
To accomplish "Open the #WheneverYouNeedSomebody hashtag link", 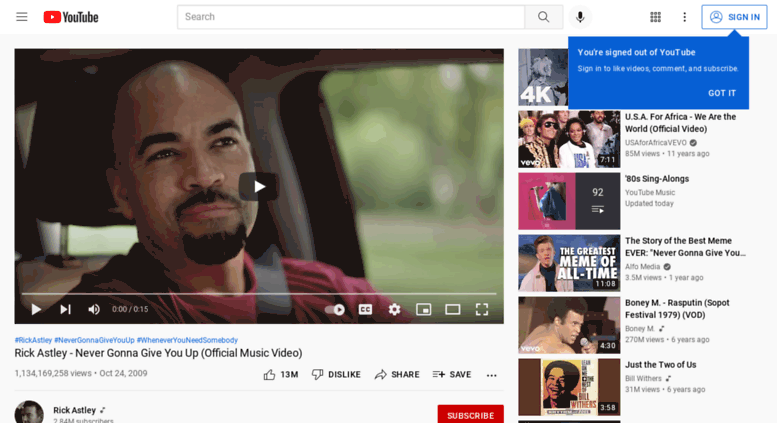I will coord(187,340).
